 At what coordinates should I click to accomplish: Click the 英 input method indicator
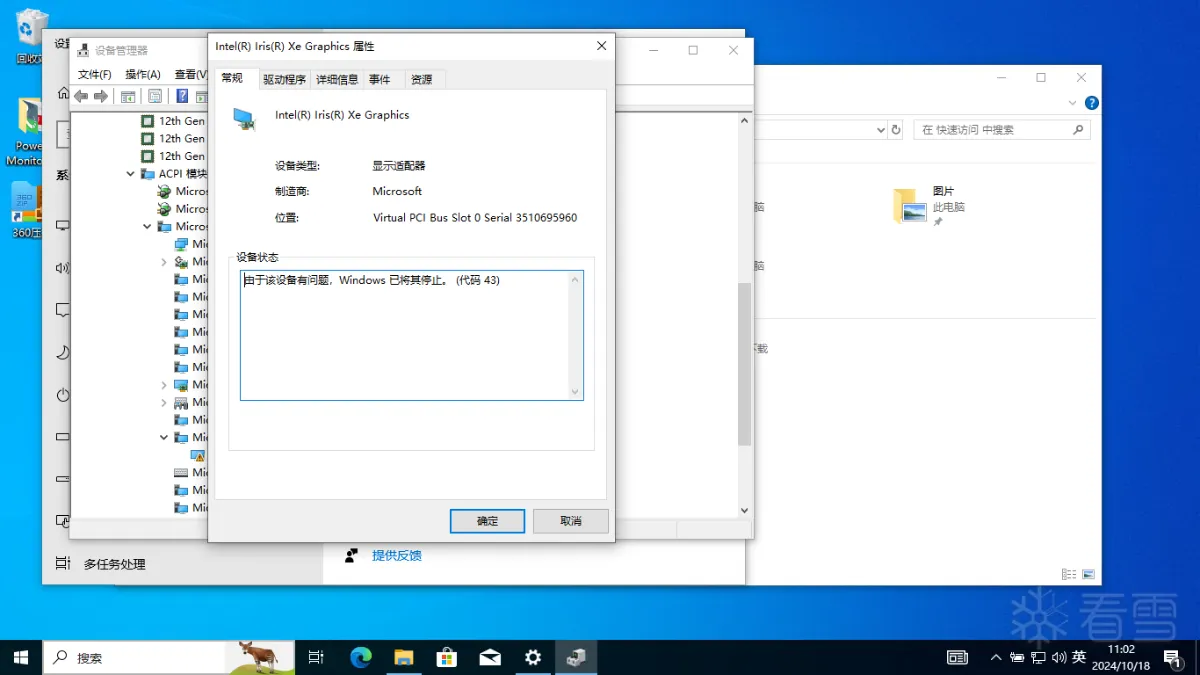click(1079, 657)
